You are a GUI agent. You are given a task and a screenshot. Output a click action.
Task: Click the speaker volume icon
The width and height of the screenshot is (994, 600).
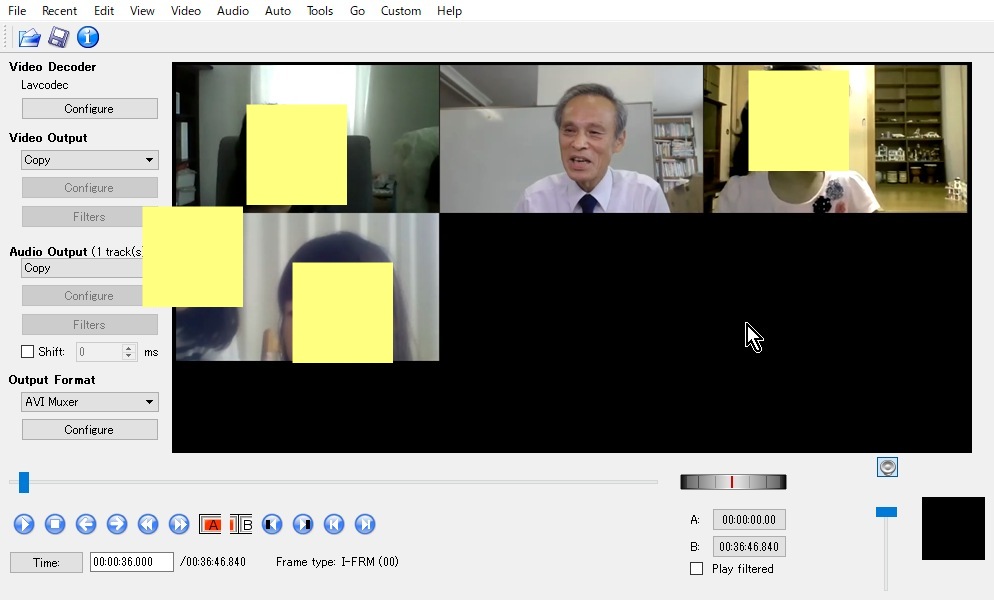(x=887, y=467)
